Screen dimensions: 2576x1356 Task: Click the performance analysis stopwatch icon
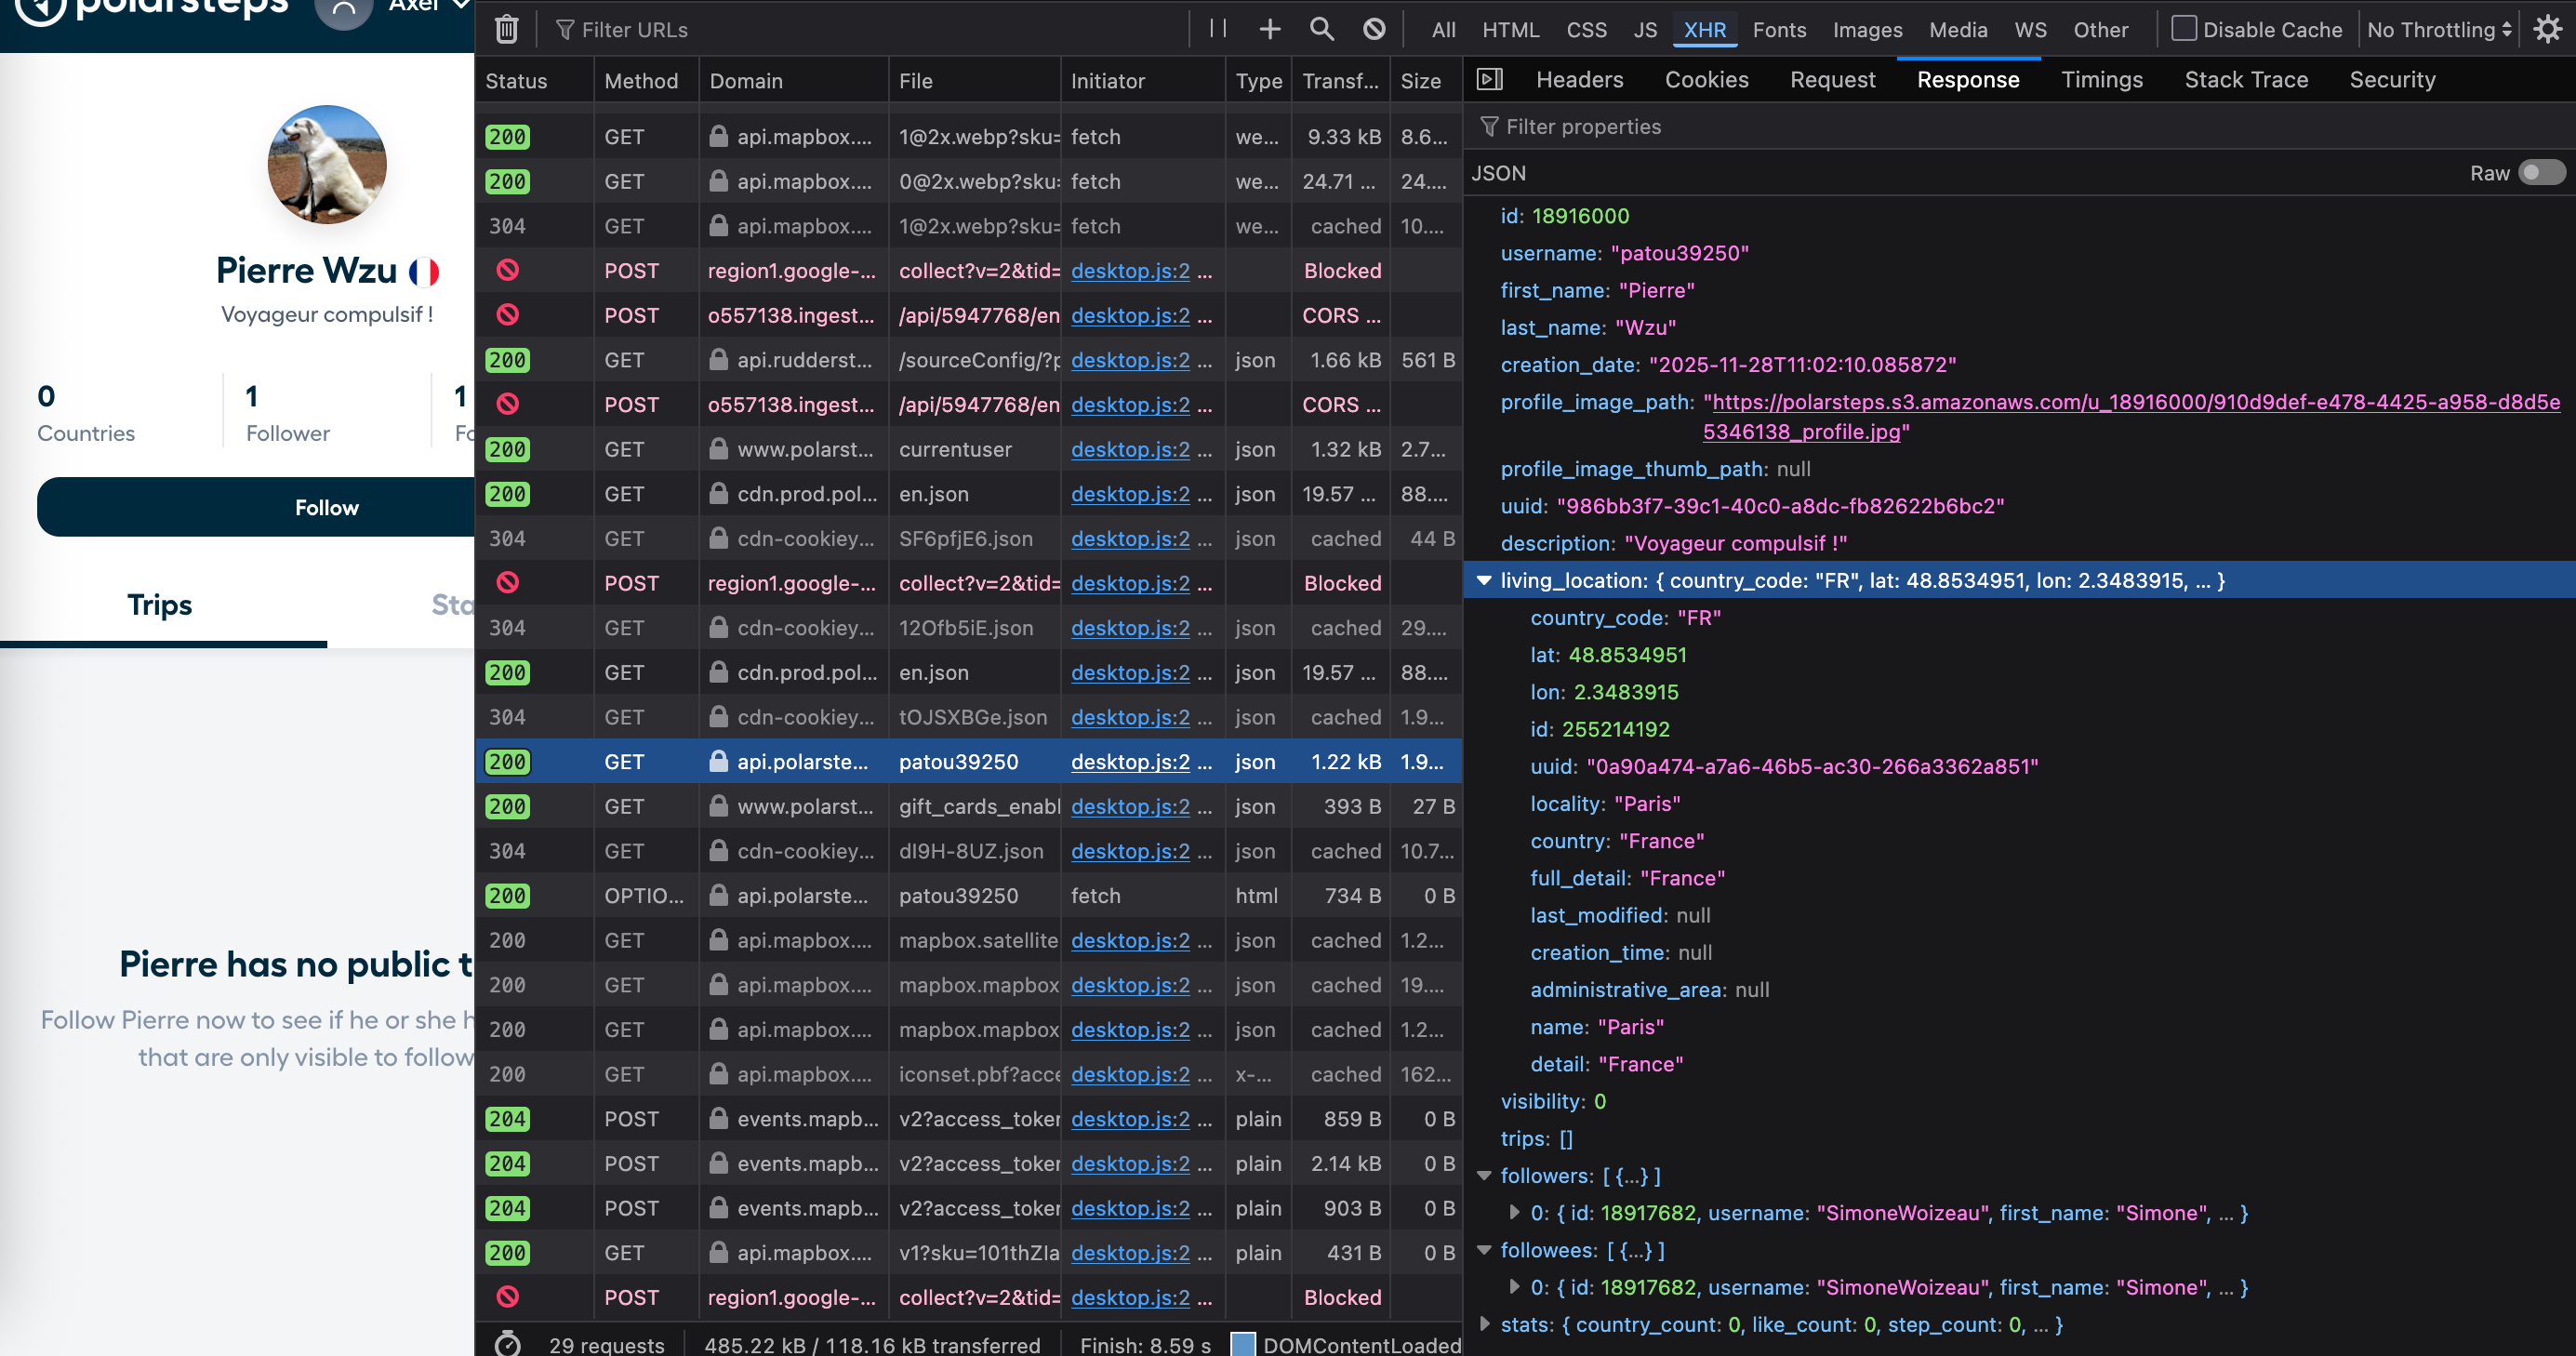coord(508,1343)
